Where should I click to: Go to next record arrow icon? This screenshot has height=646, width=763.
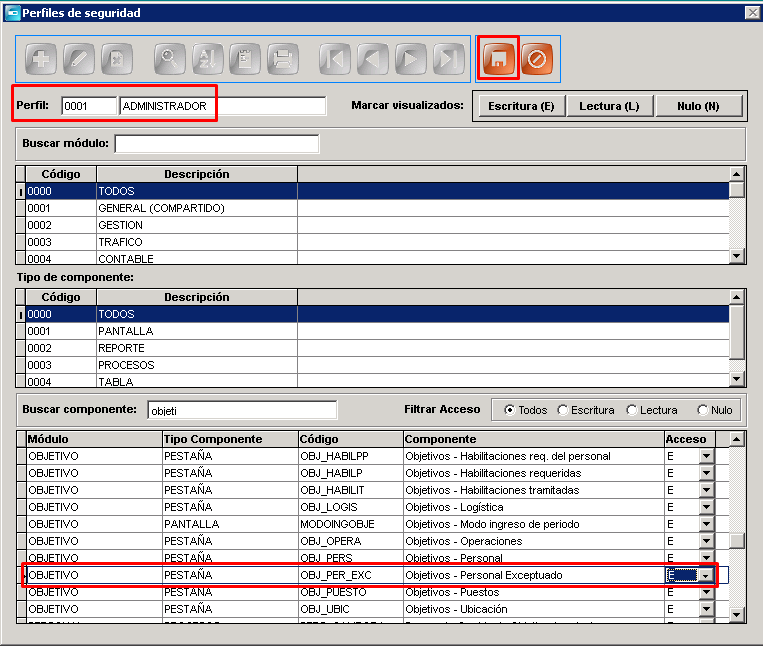tap(411, 59)
